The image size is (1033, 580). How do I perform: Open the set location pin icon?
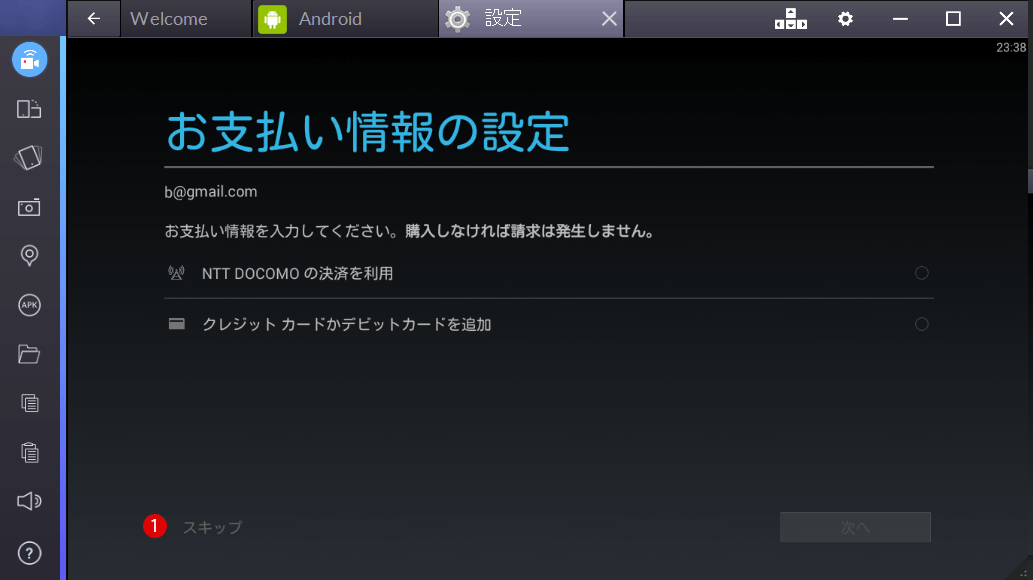click(x=29, y=255)
